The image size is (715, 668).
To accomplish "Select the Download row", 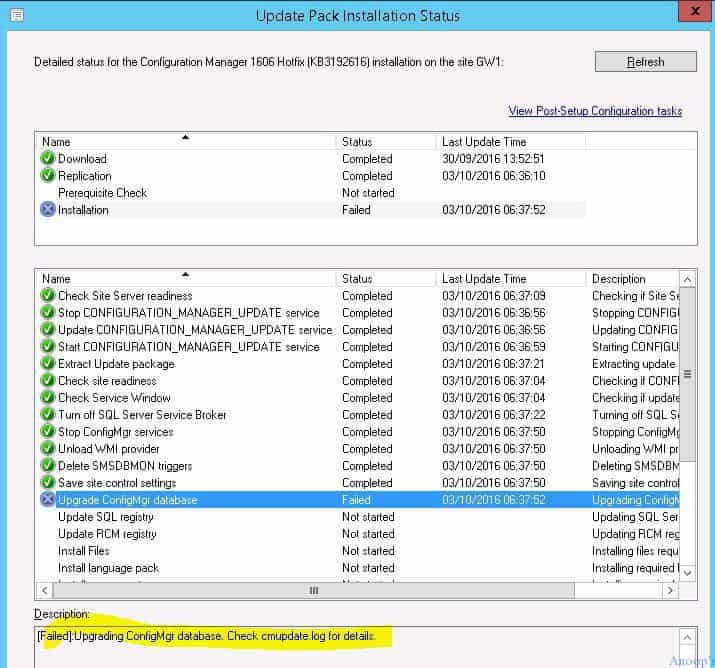I will [312, 158].
